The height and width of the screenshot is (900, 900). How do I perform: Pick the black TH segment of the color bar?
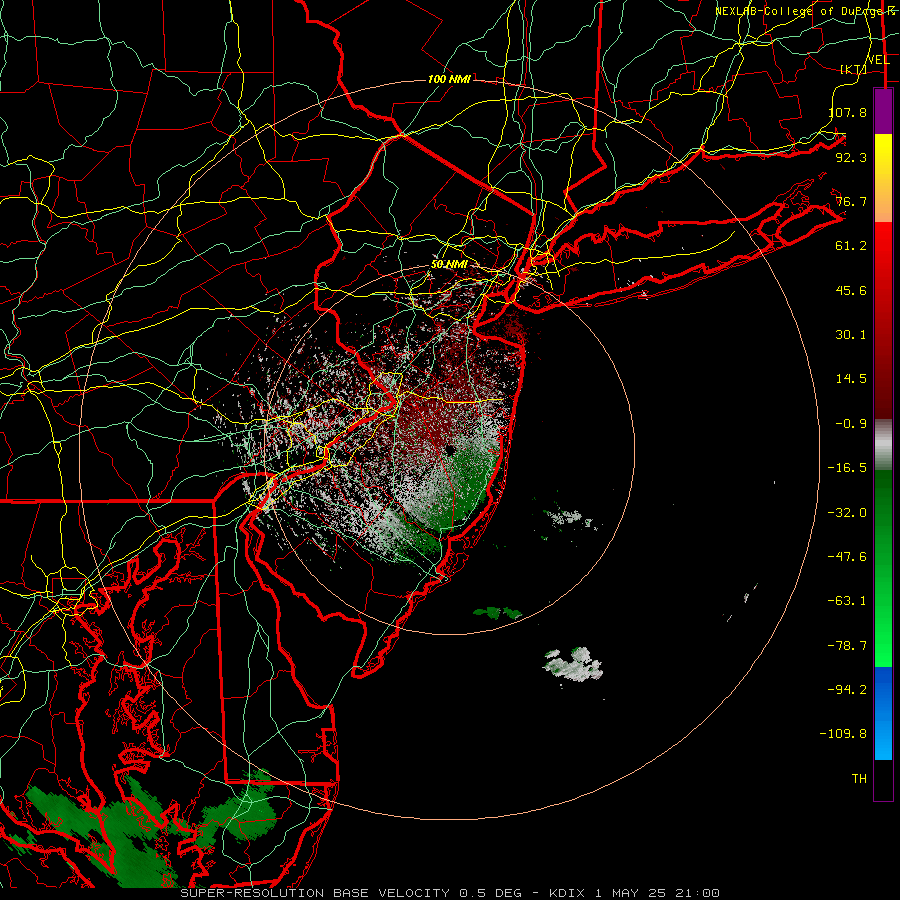tap(883, 779)
